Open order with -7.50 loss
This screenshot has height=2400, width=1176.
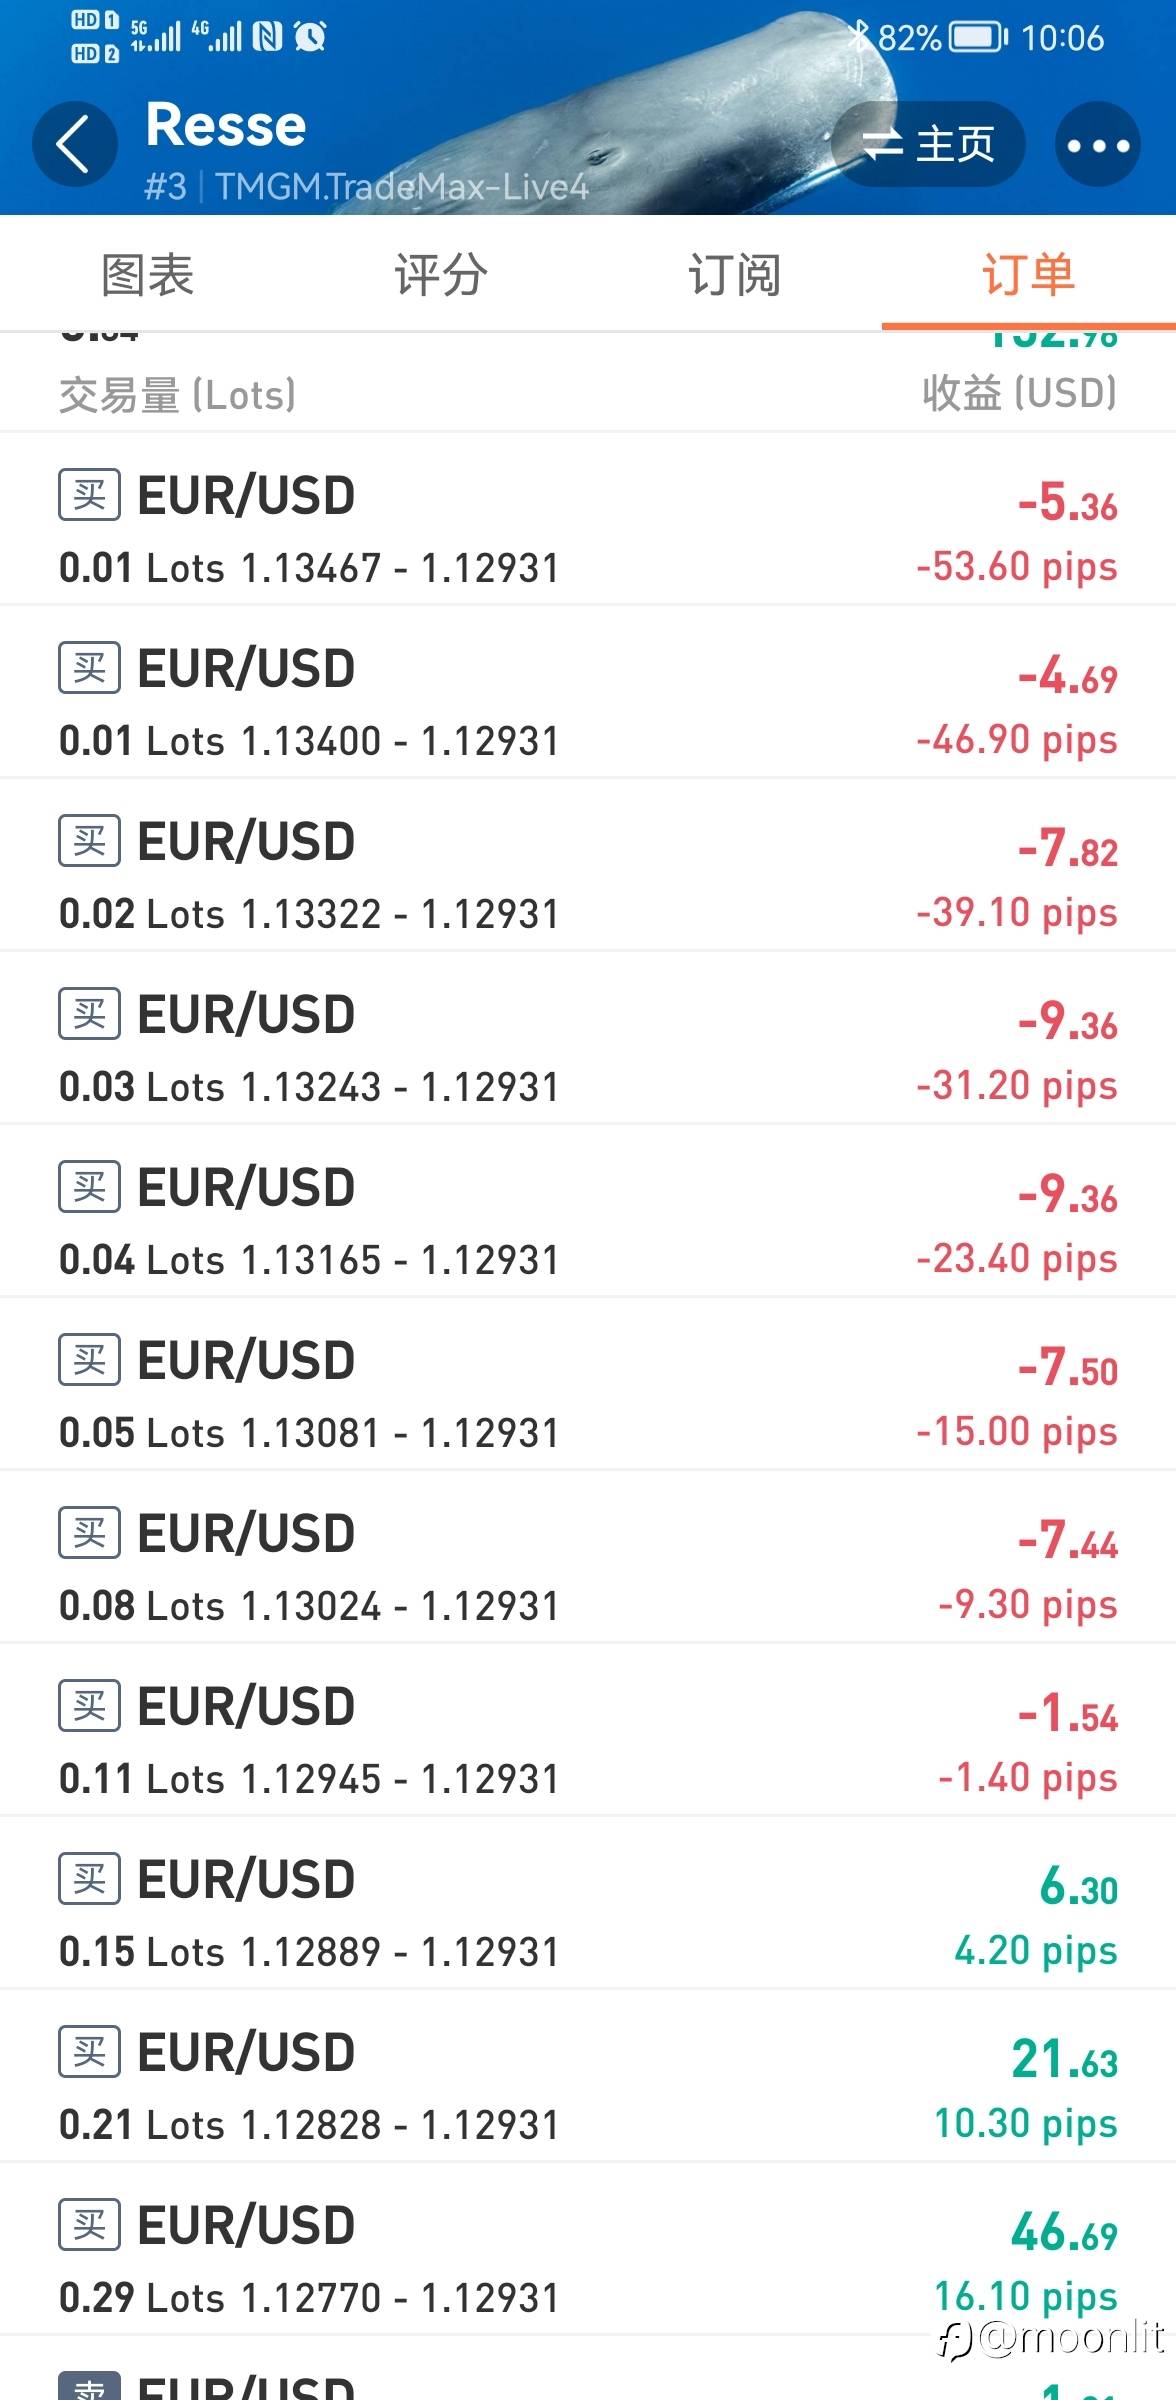pos(588,1384)
